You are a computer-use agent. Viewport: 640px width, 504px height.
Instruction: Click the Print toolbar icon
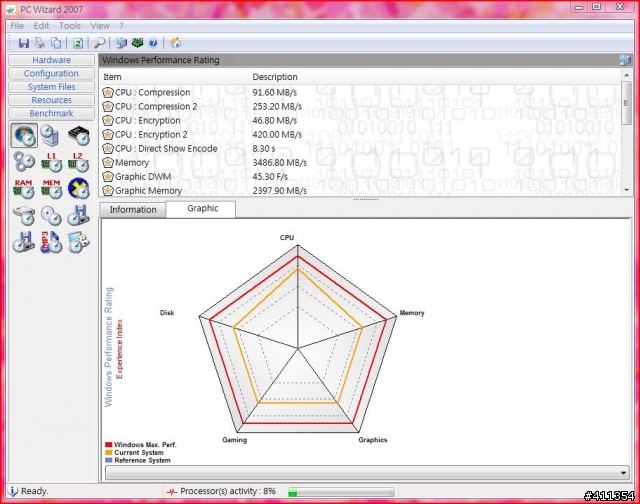point(40,43)
